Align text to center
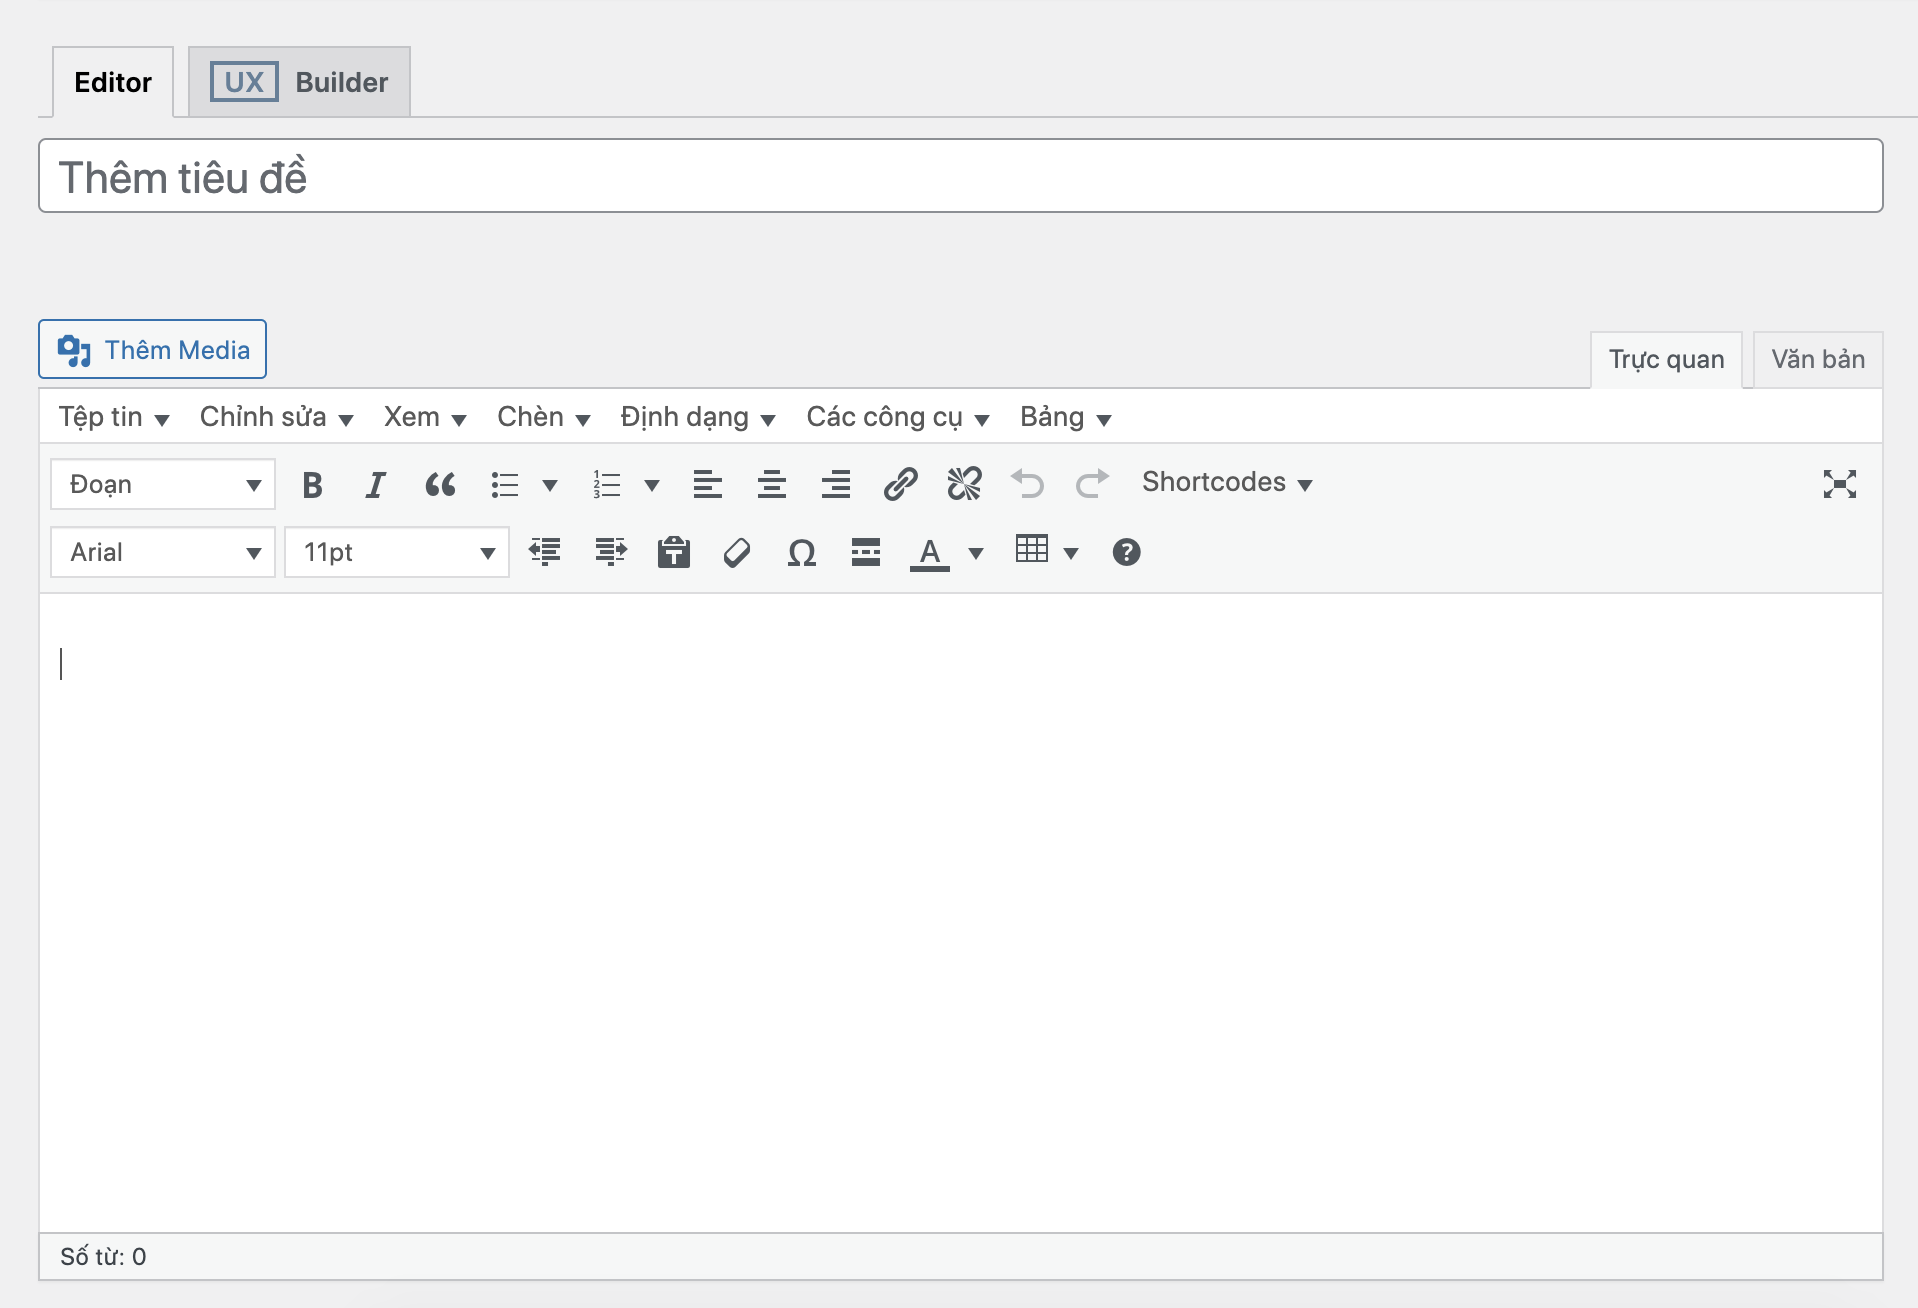This screenshot has height=1308, width=1918. tap(771, 485)
